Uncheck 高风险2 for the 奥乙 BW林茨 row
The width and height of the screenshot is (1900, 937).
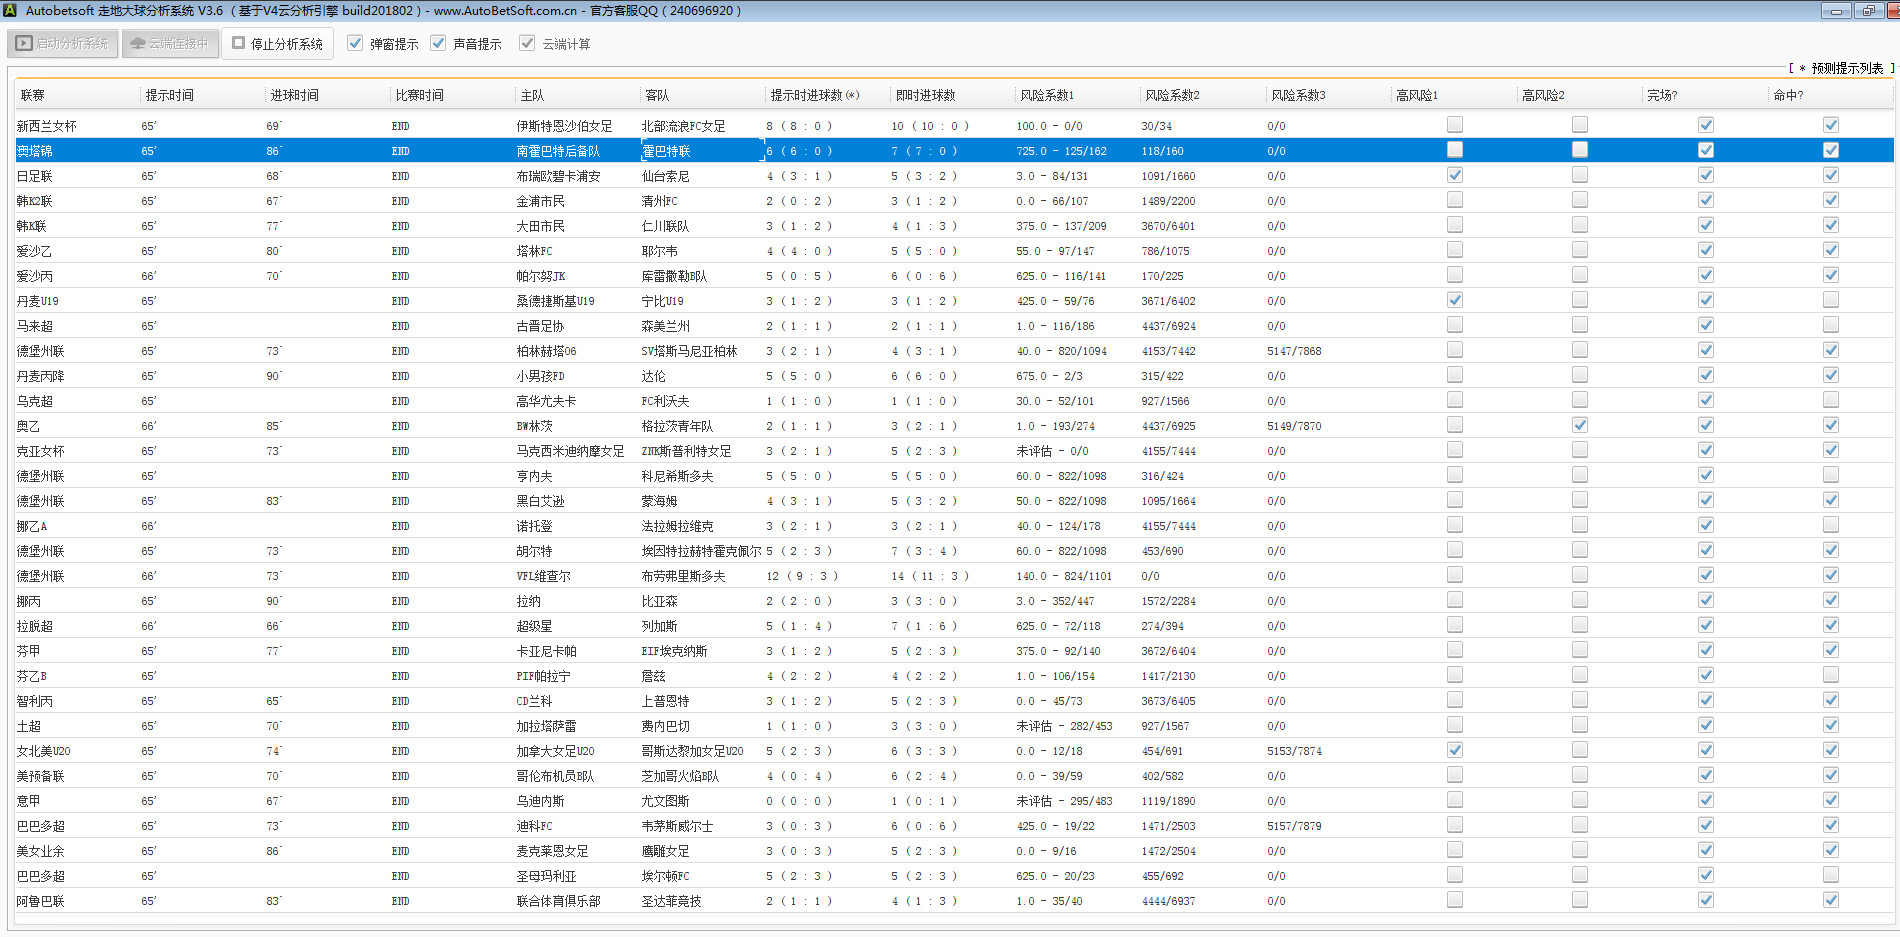(x=1580, y=425)
